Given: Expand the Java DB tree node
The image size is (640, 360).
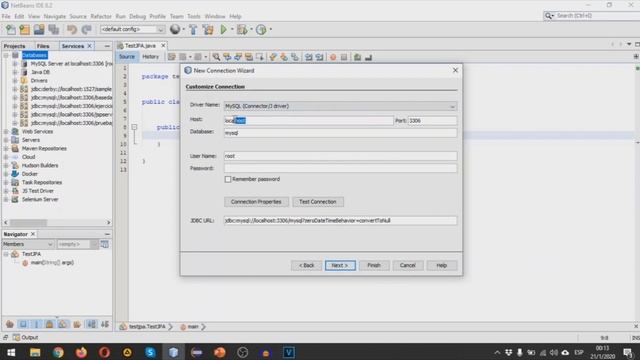Looking at the screenshot, I should point(15,72).
